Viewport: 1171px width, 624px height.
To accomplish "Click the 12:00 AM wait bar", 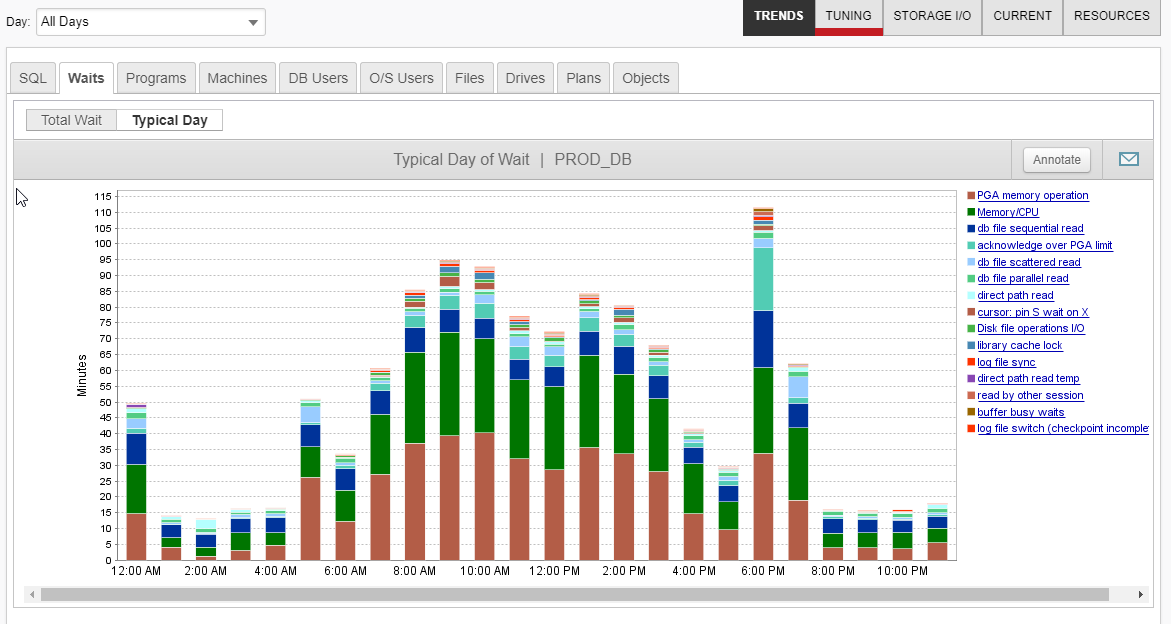I will (136, 481).
